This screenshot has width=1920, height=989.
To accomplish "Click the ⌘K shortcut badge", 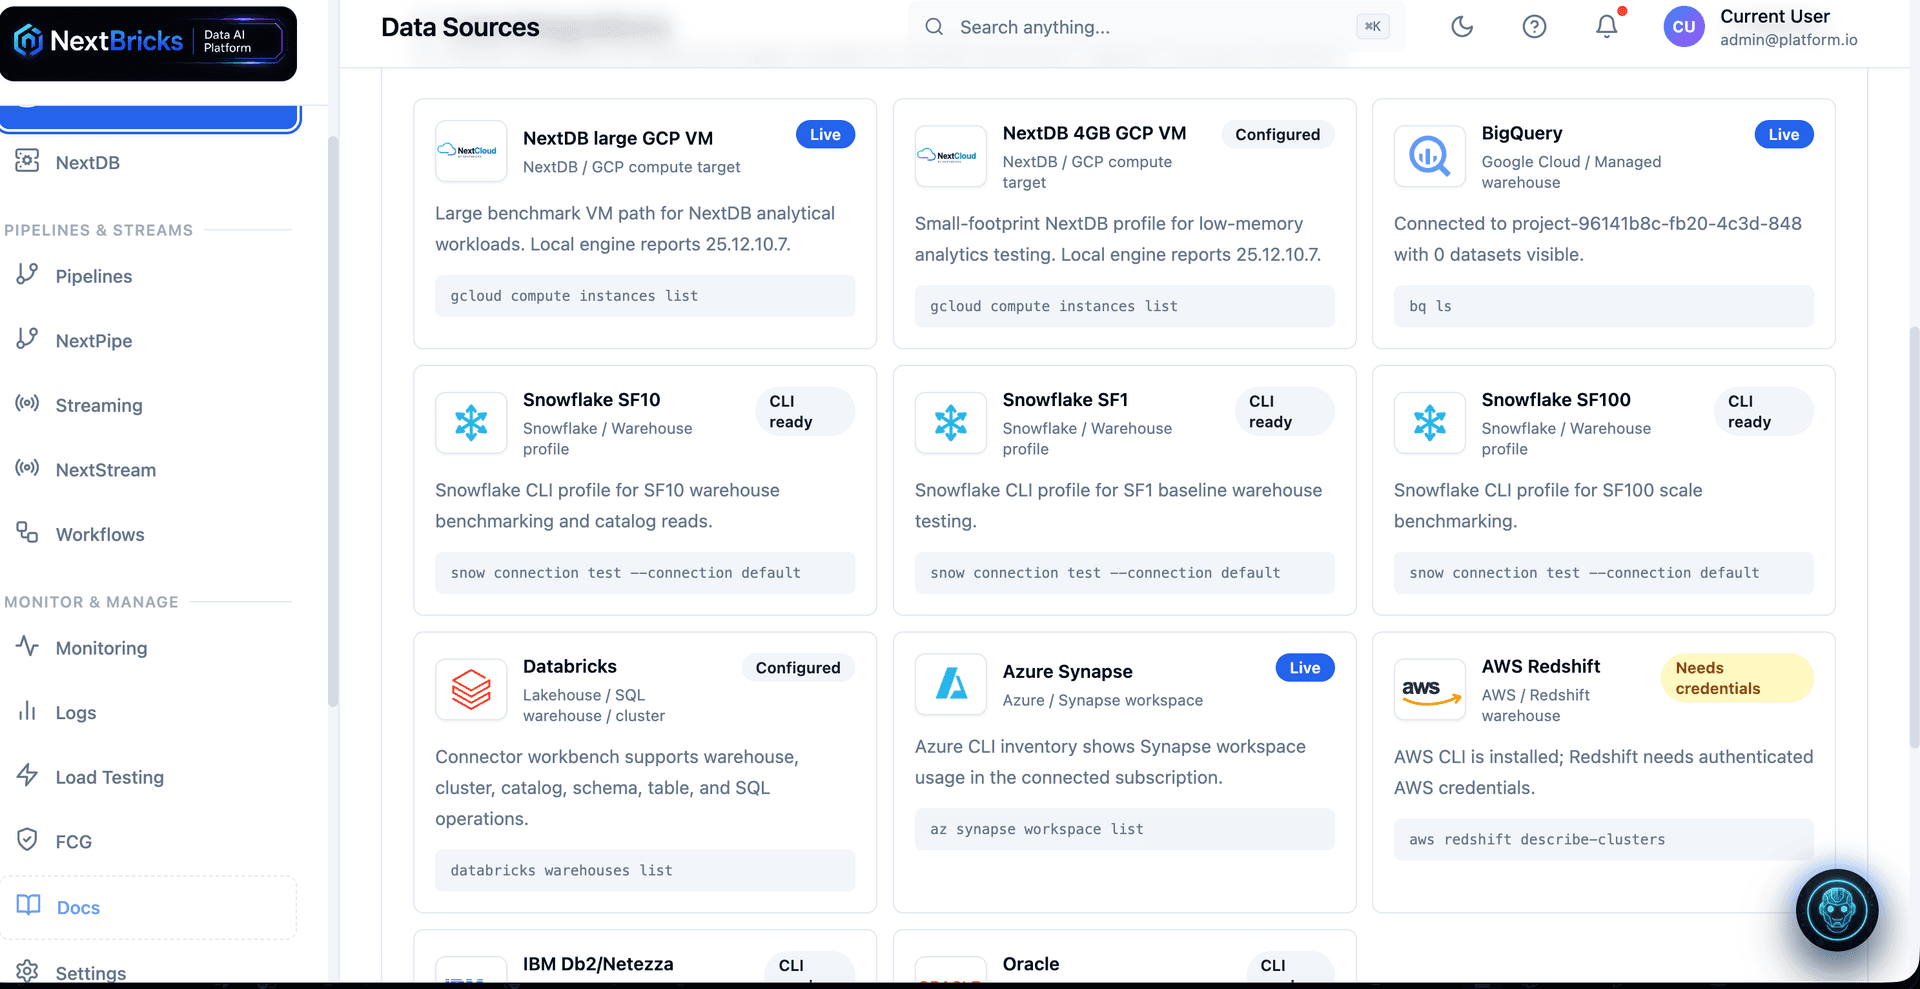I will (1373, 27).
